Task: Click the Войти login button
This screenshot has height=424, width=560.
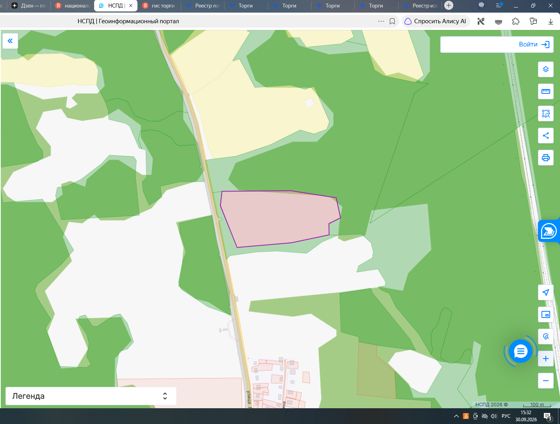Action: pos(534,44)
